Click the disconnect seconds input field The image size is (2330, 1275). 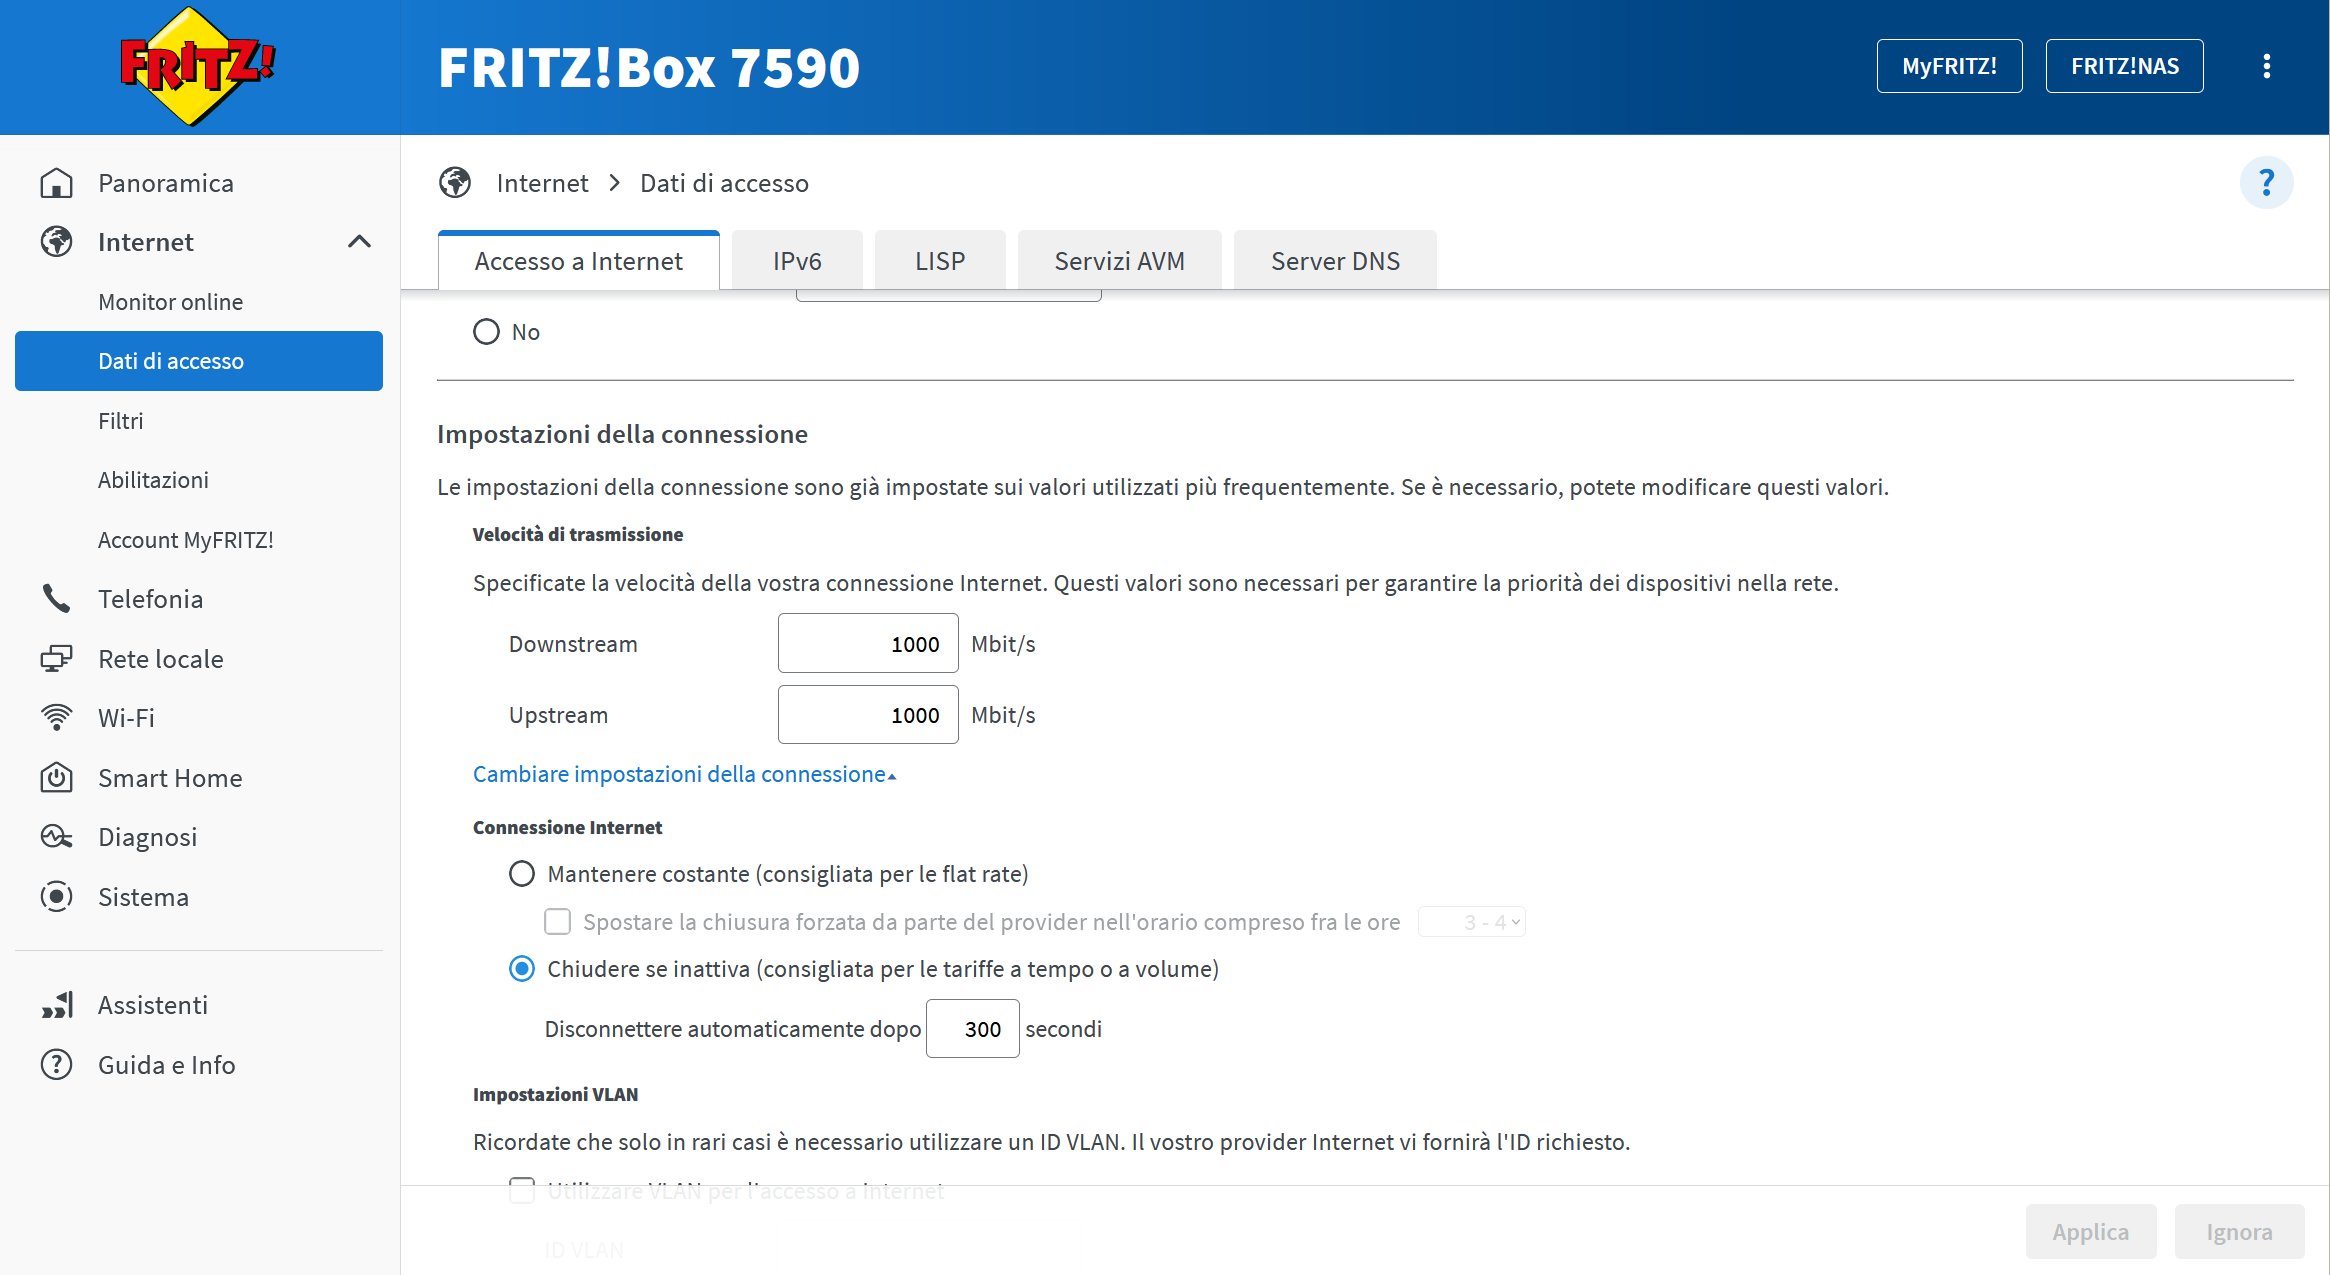[x=972, y=1029]
